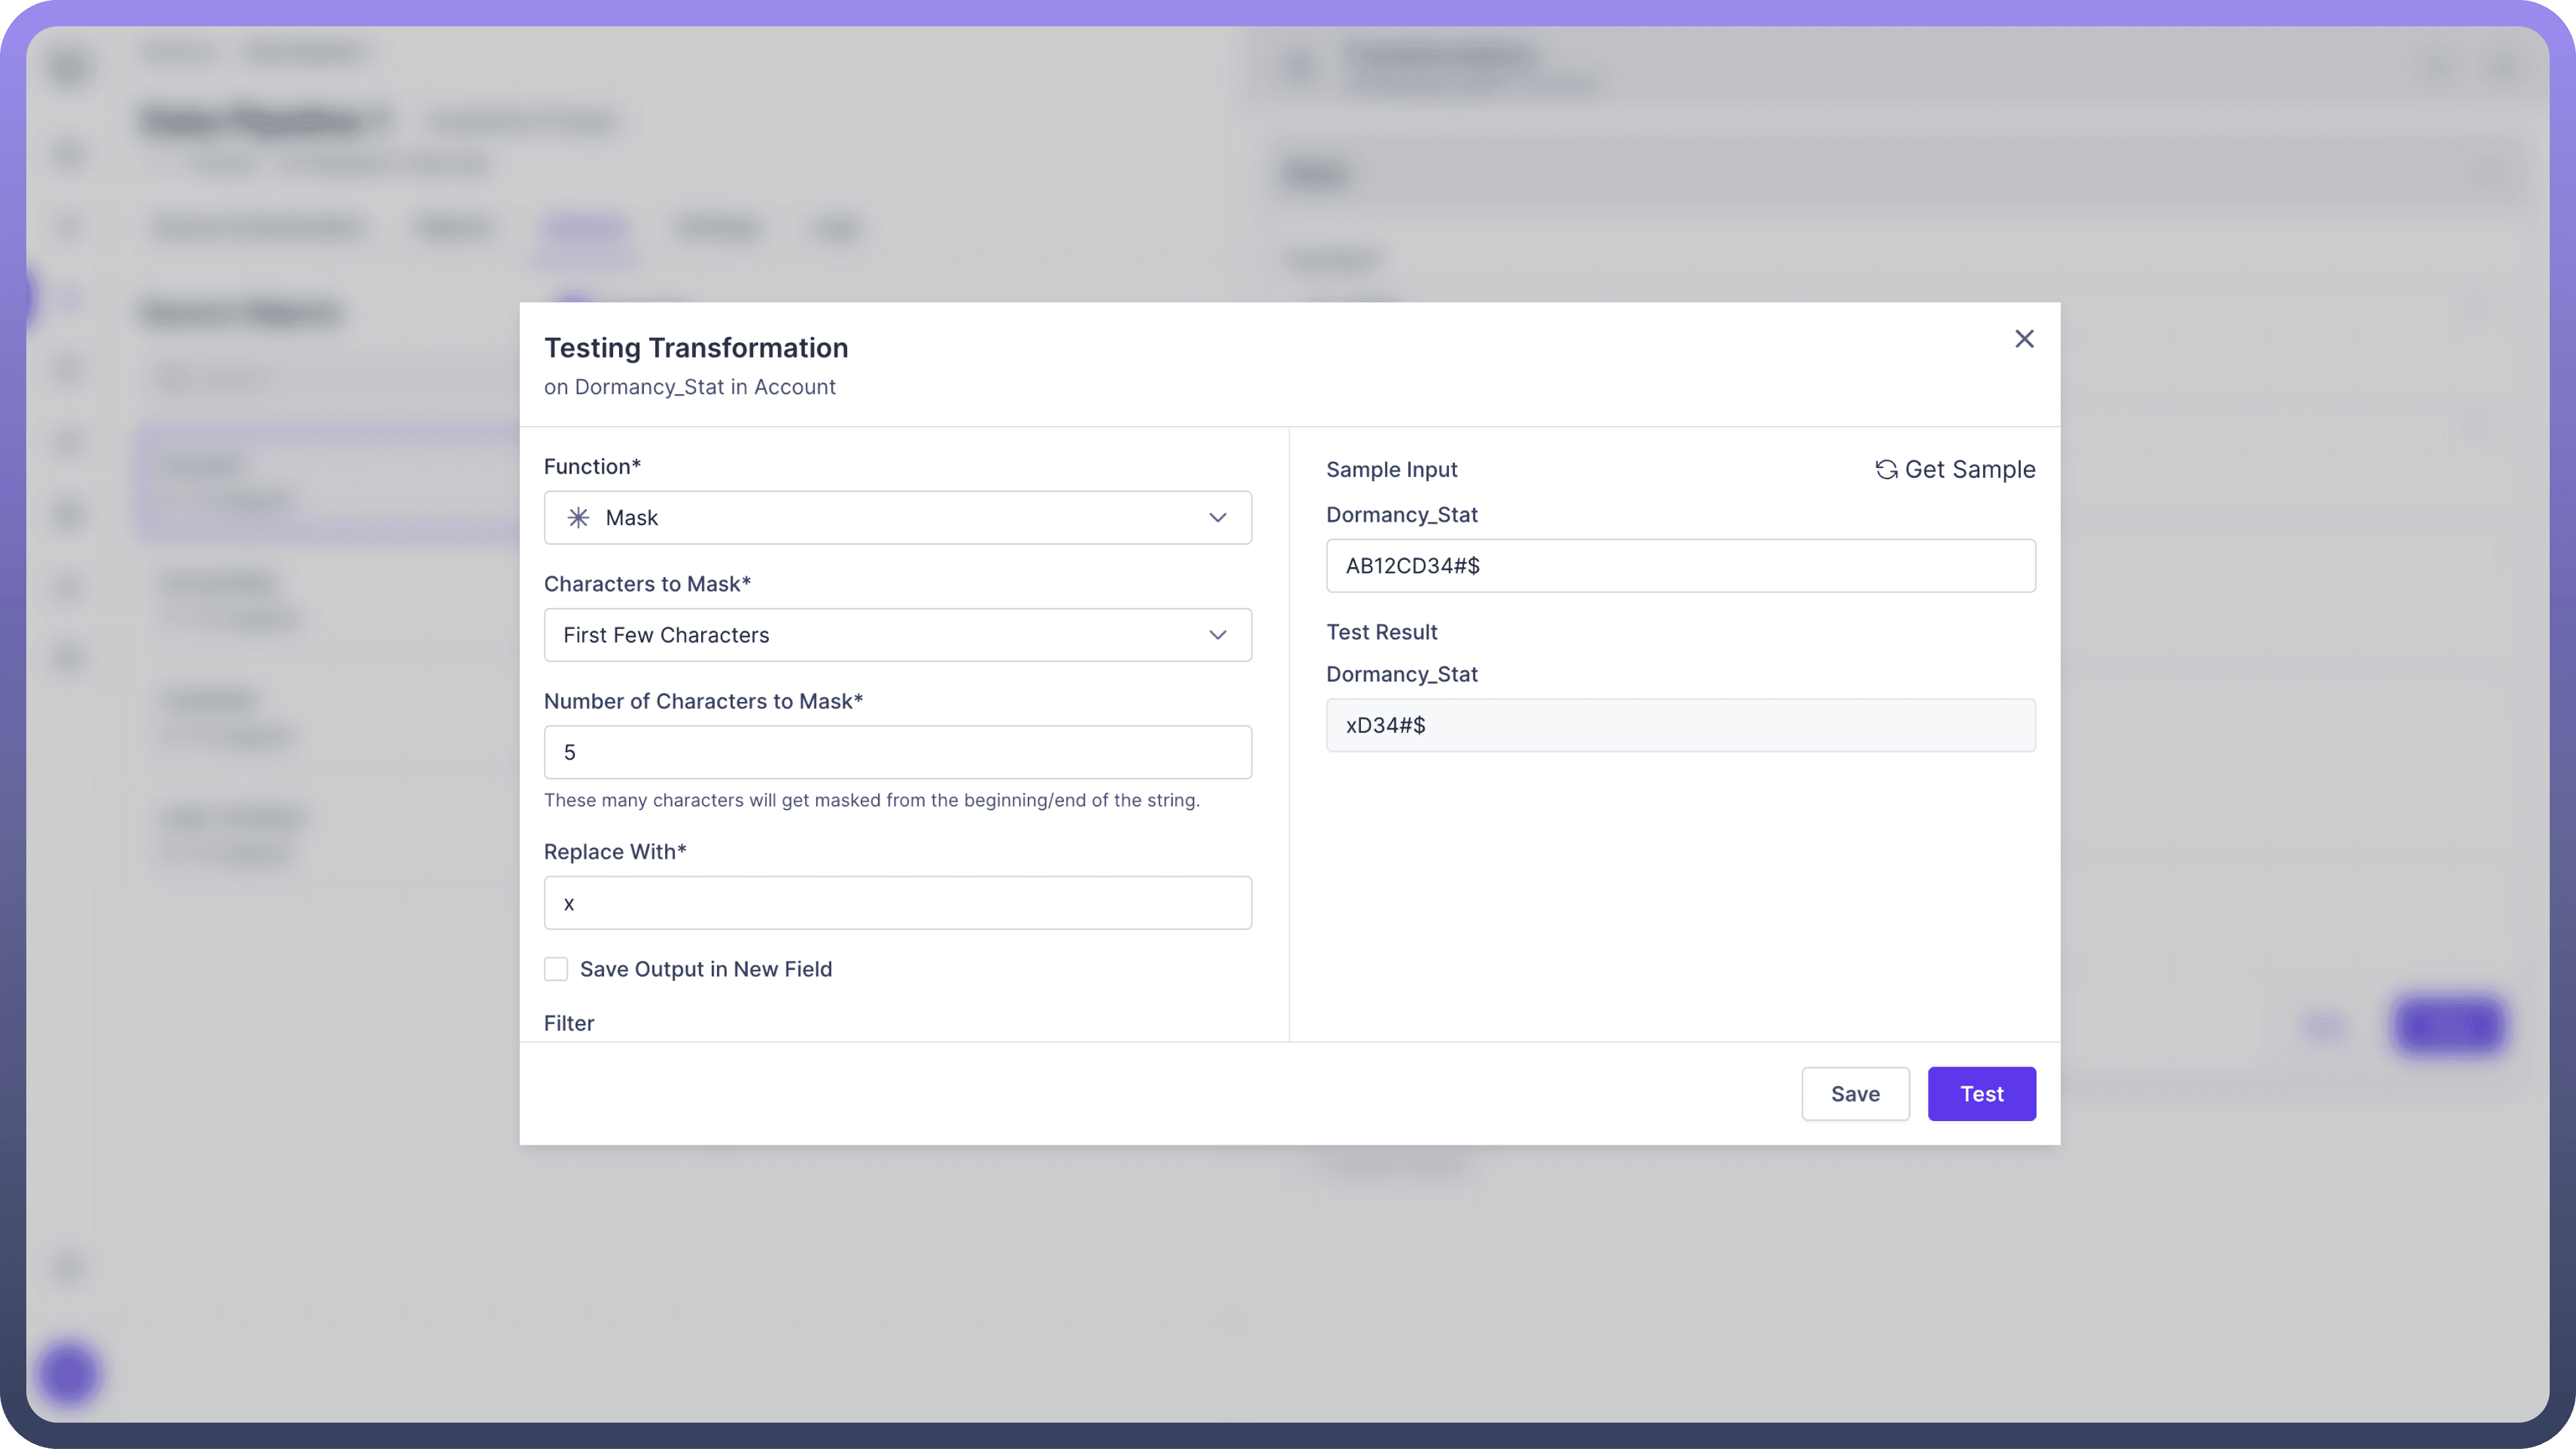Enable Save Output in New Field checkbox
This screenshot has height=1449, width=2576.
556,969
